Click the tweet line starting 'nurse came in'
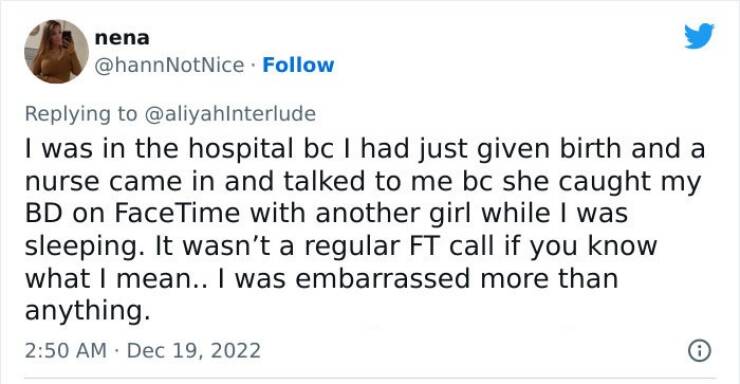The image size is (740, 384). (363, 182)
